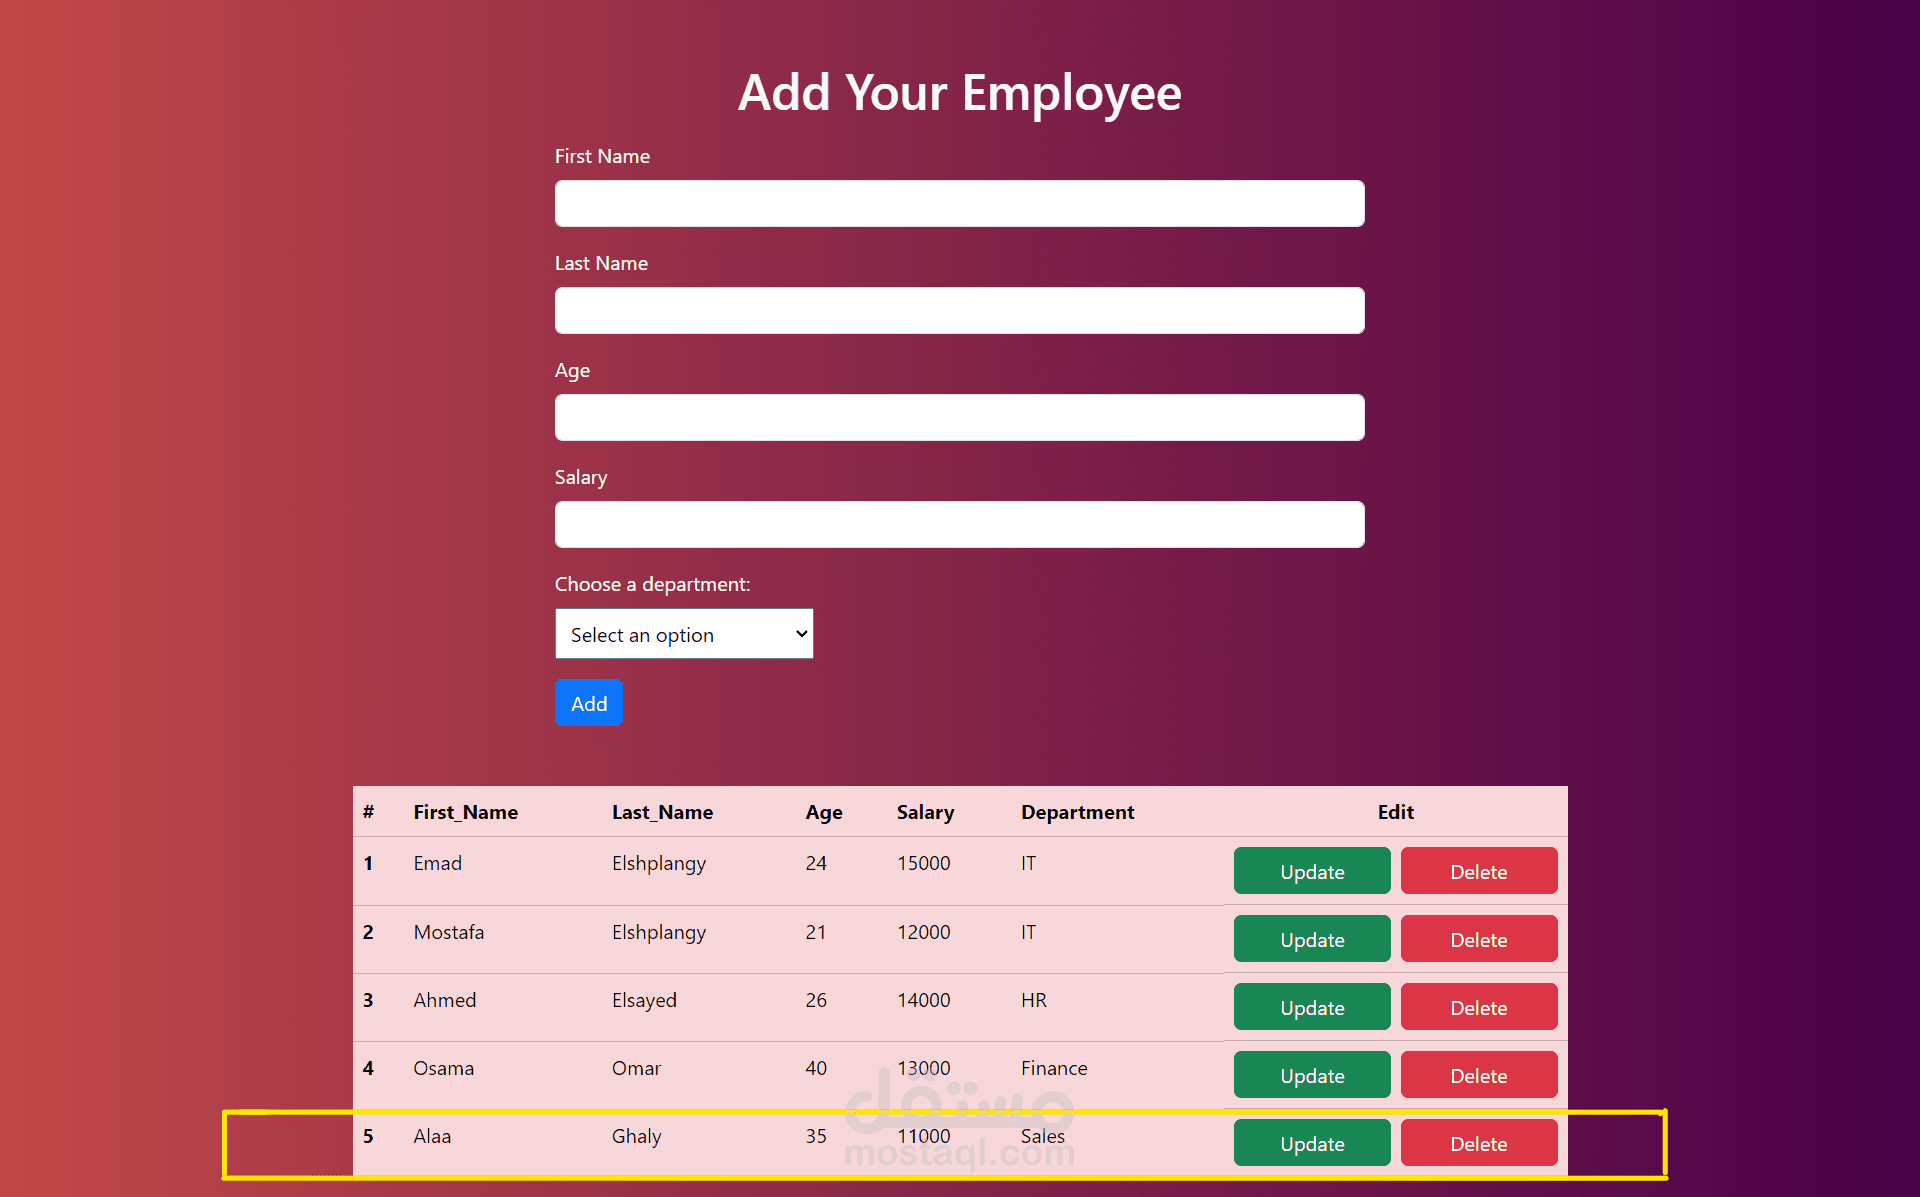The height and width of the screenshot is (1197, 1920).
Task: Focus the Age input field
Action: pos(959,417)
